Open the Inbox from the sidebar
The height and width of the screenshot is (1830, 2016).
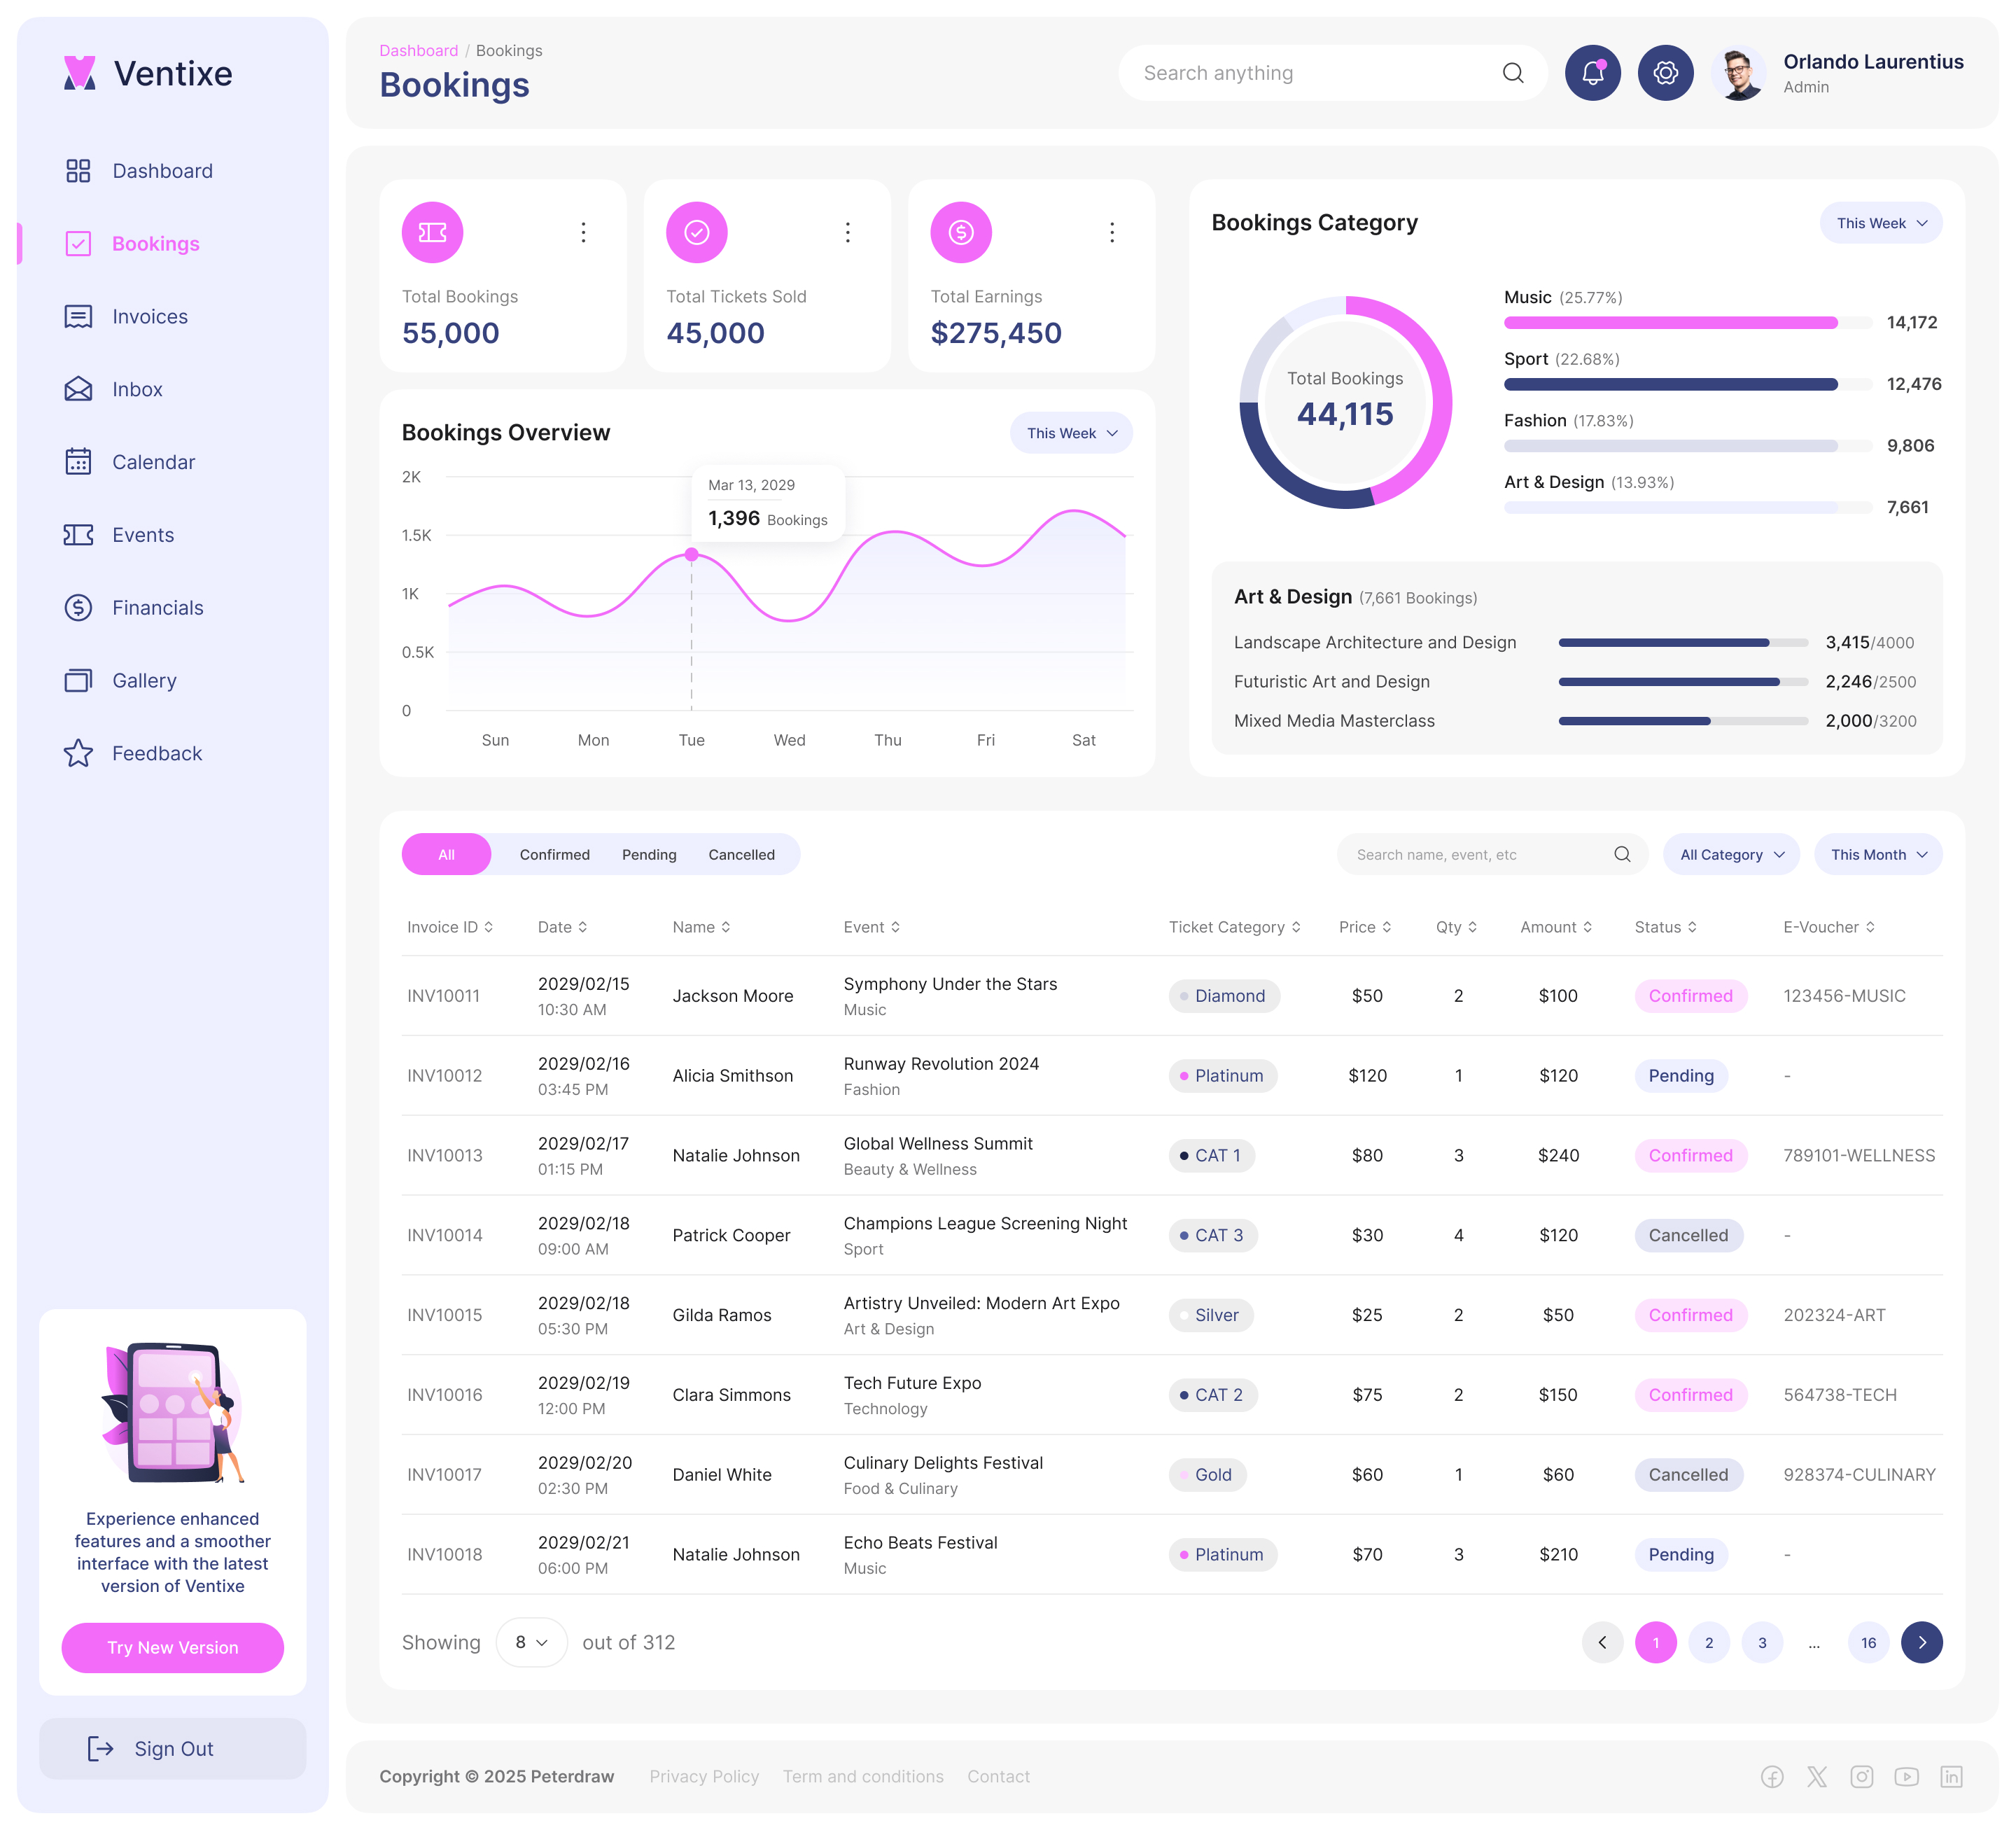coord(80,389)
